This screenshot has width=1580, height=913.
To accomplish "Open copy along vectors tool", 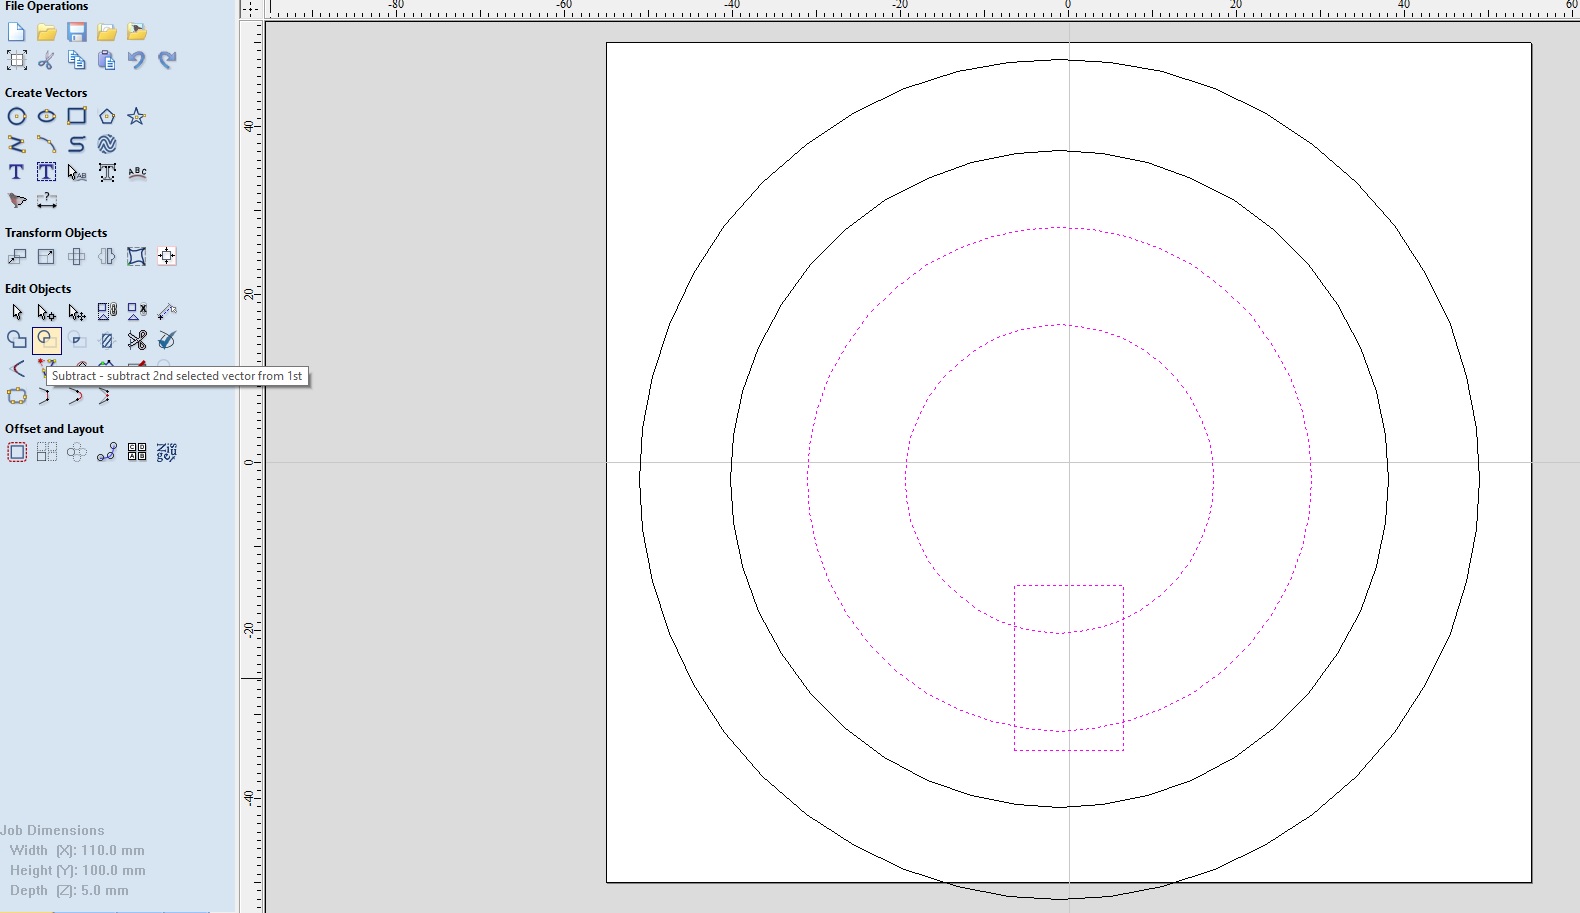I will click(106, 452).
